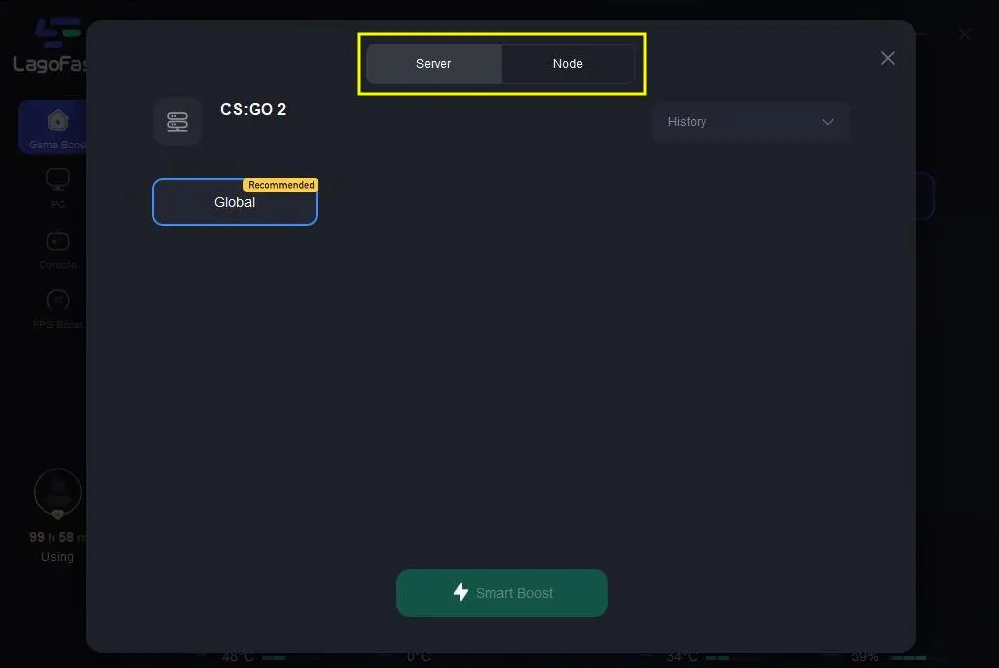Open the Console section icon
The image size is (999, 668).
(x=57, y=241)
